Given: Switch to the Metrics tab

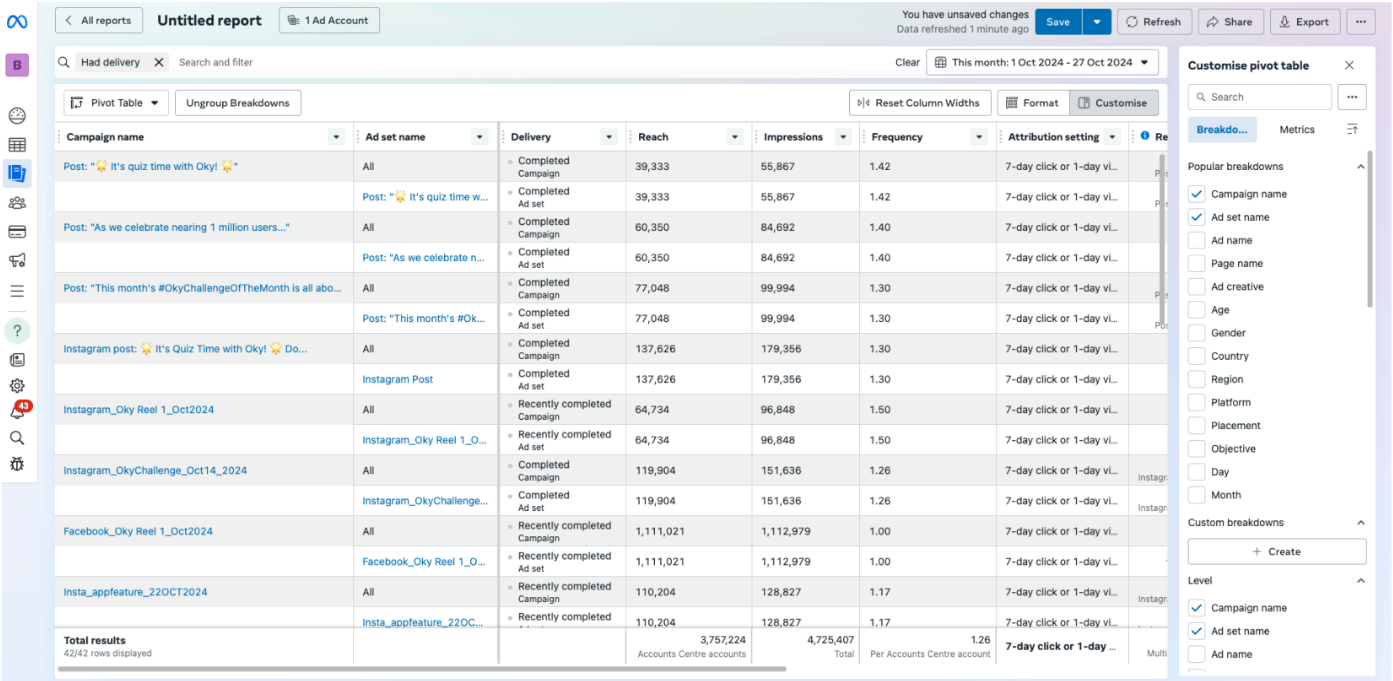Looking at the screenshot, I should click(x=1297, y=130).
